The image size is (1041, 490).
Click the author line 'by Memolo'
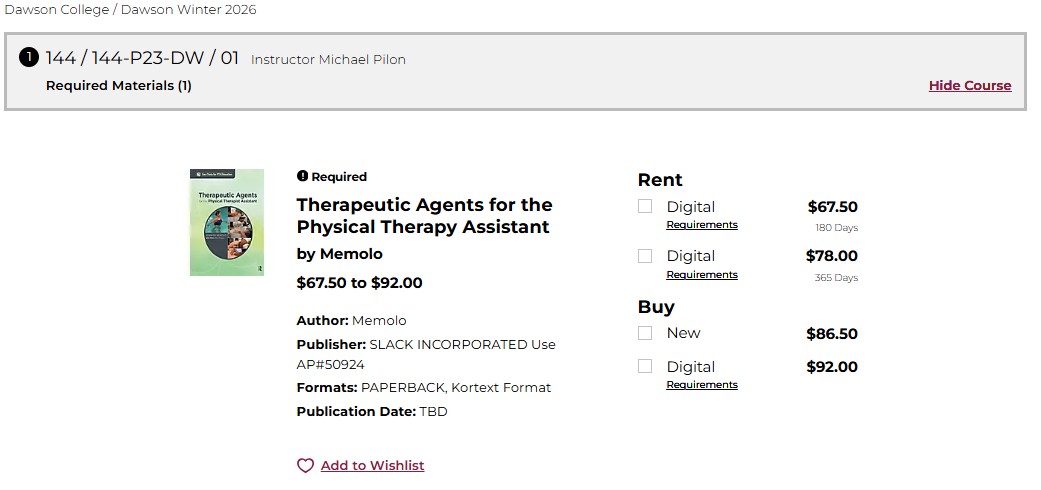click(339, 254)
